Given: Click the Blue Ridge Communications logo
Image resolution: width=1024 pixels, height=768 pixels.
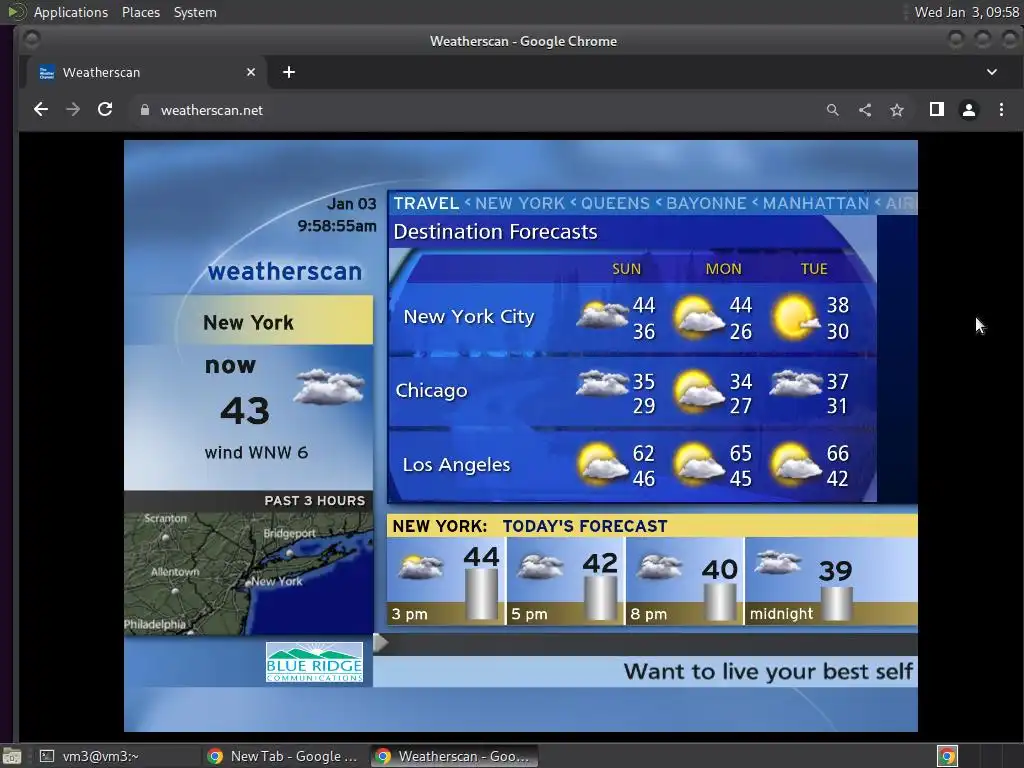Looking at the screenshot, I should tap(314, 662).
